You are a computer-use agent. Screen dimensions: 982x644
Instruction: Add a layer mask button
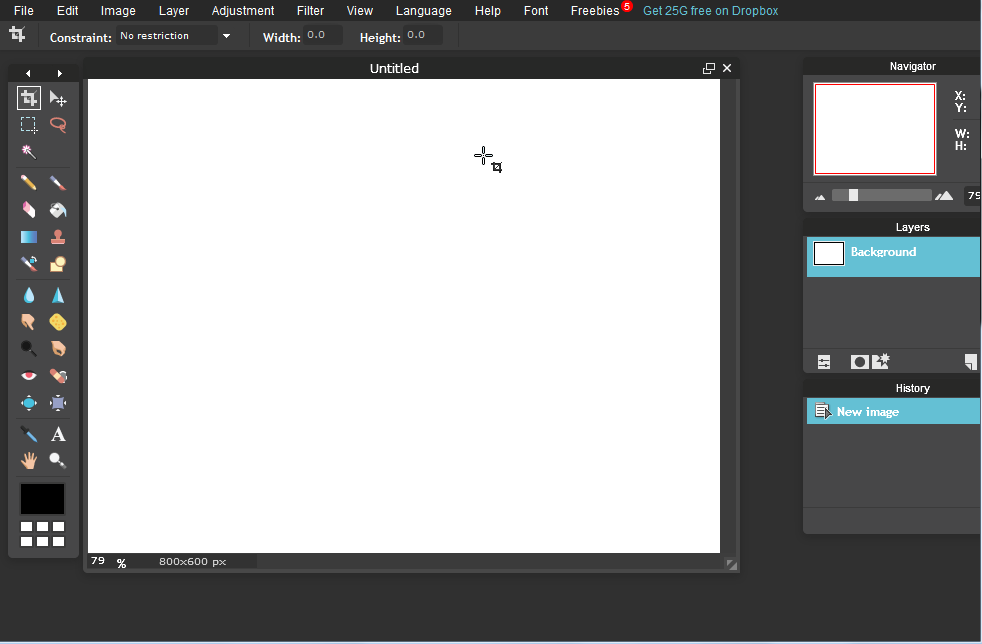pos(859,362)
